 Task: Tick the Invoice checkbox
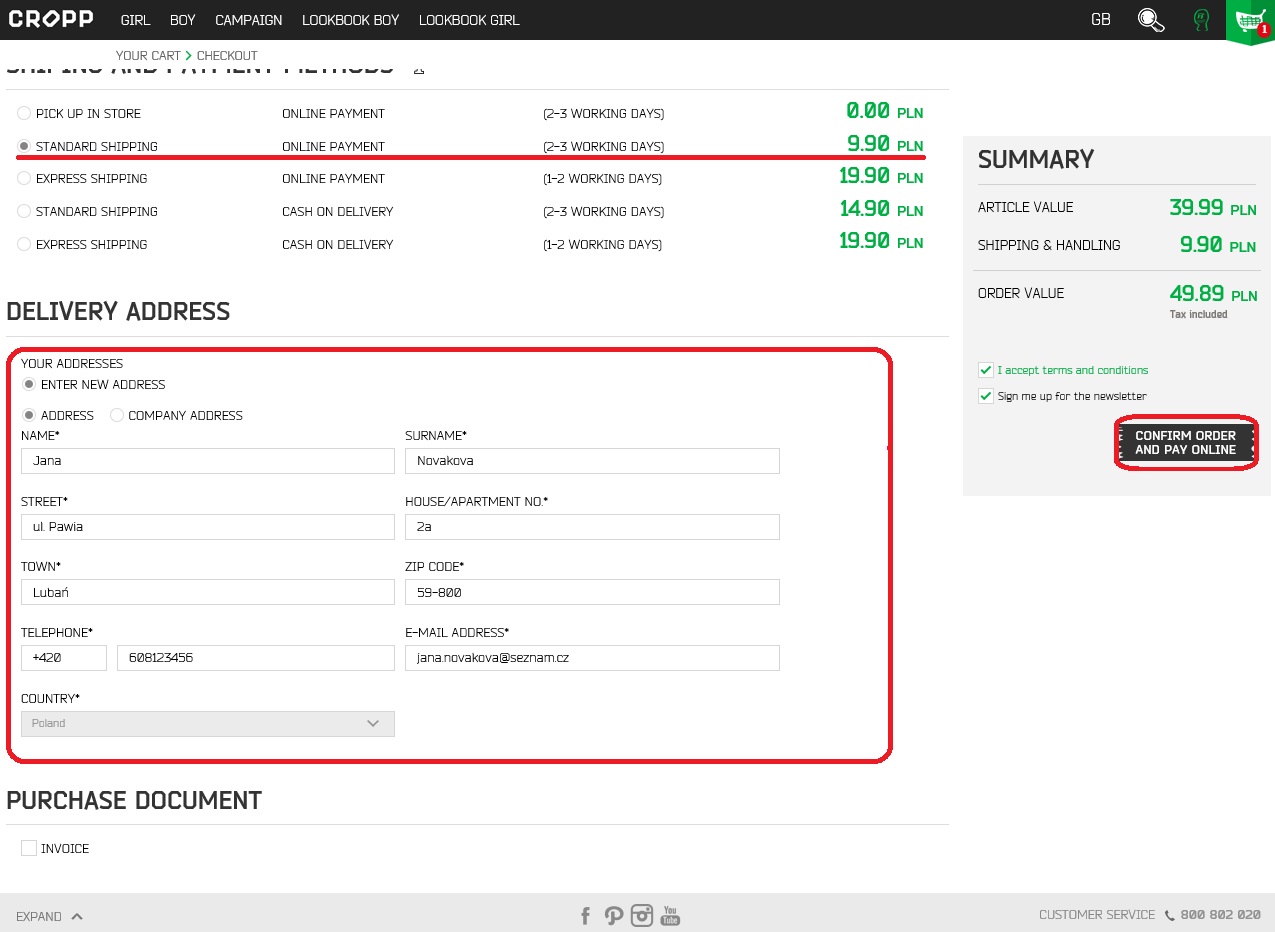coord(29,848)
